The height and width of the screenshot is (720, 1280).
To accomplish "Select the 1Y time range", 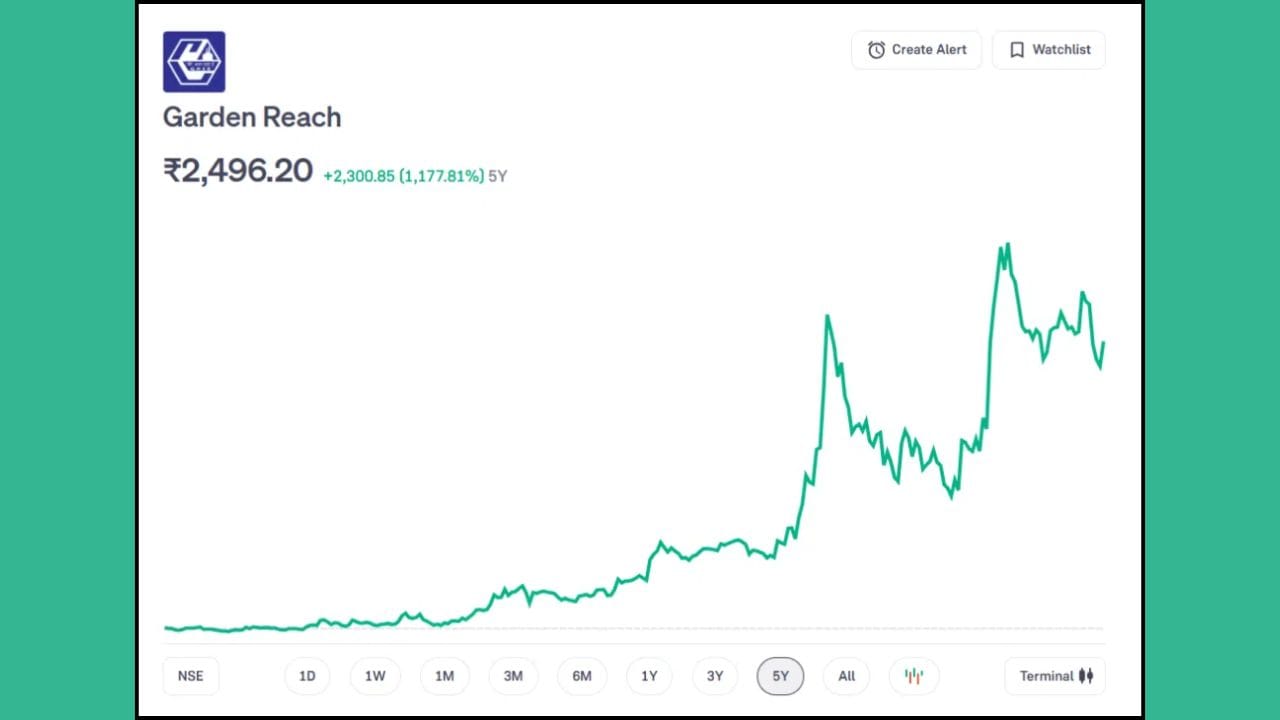I will (649, 676).
